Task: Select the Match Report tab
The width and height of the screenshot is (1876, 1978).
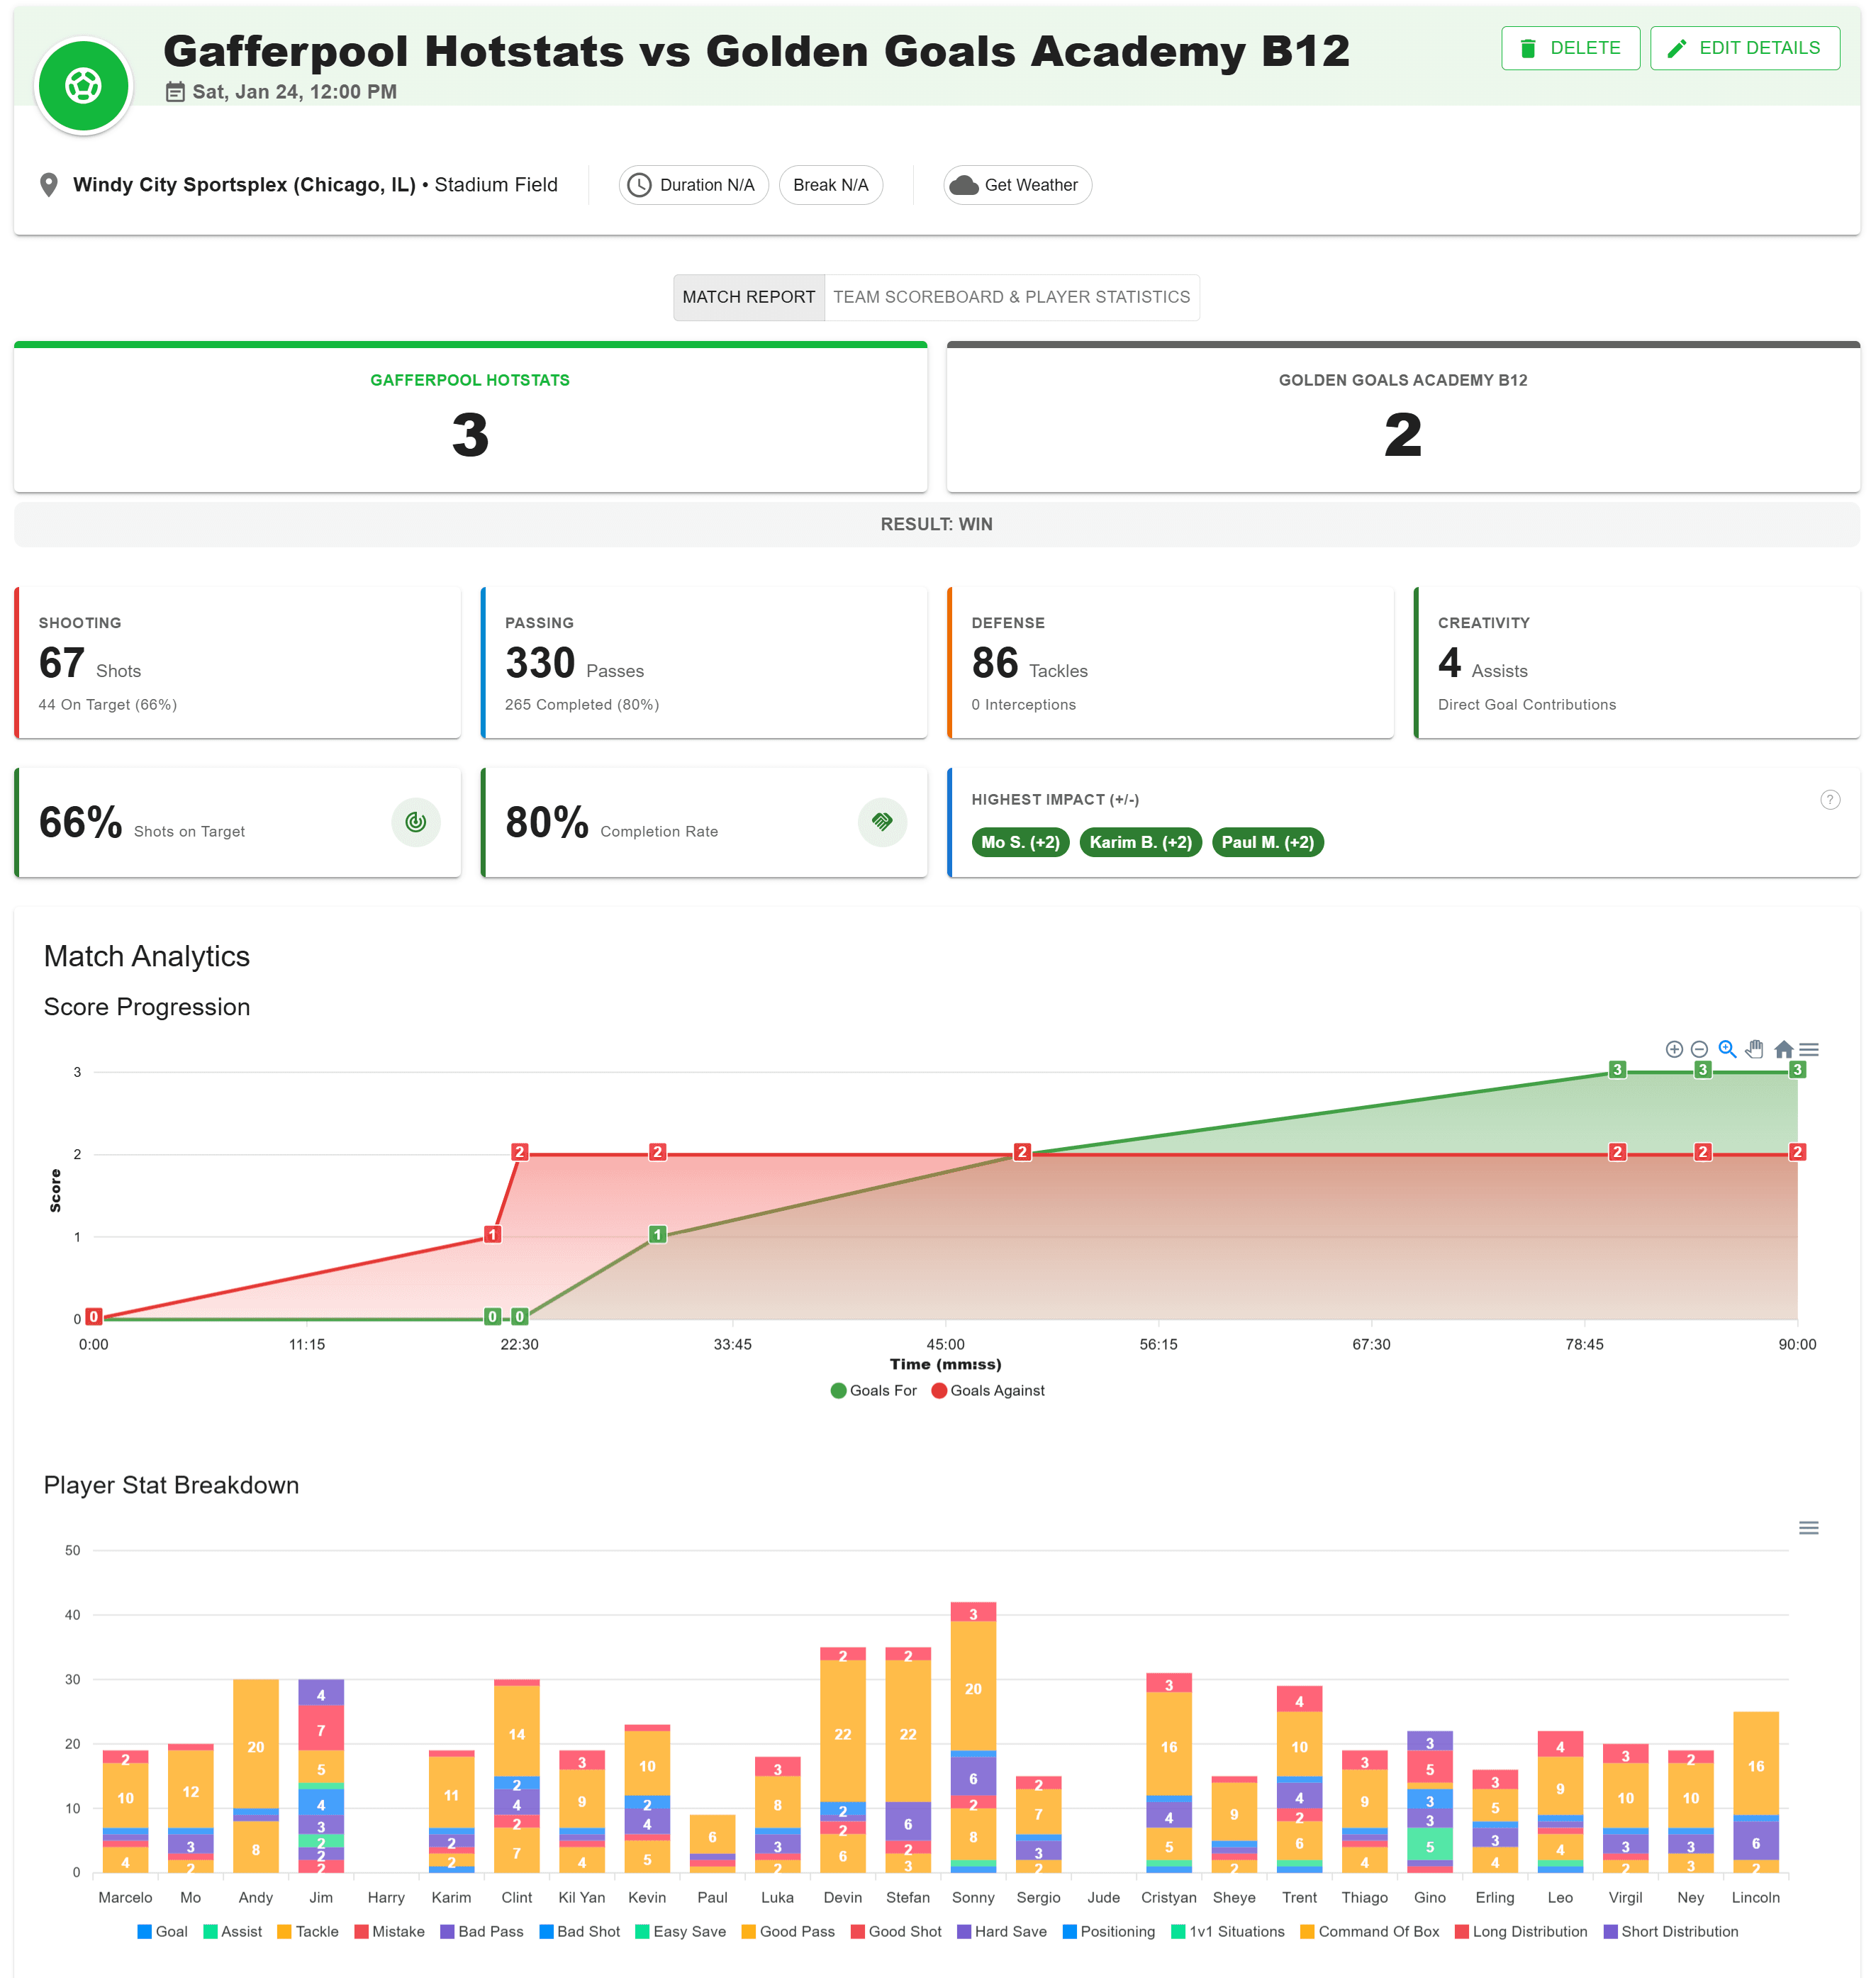Action: tap(749, 297)
